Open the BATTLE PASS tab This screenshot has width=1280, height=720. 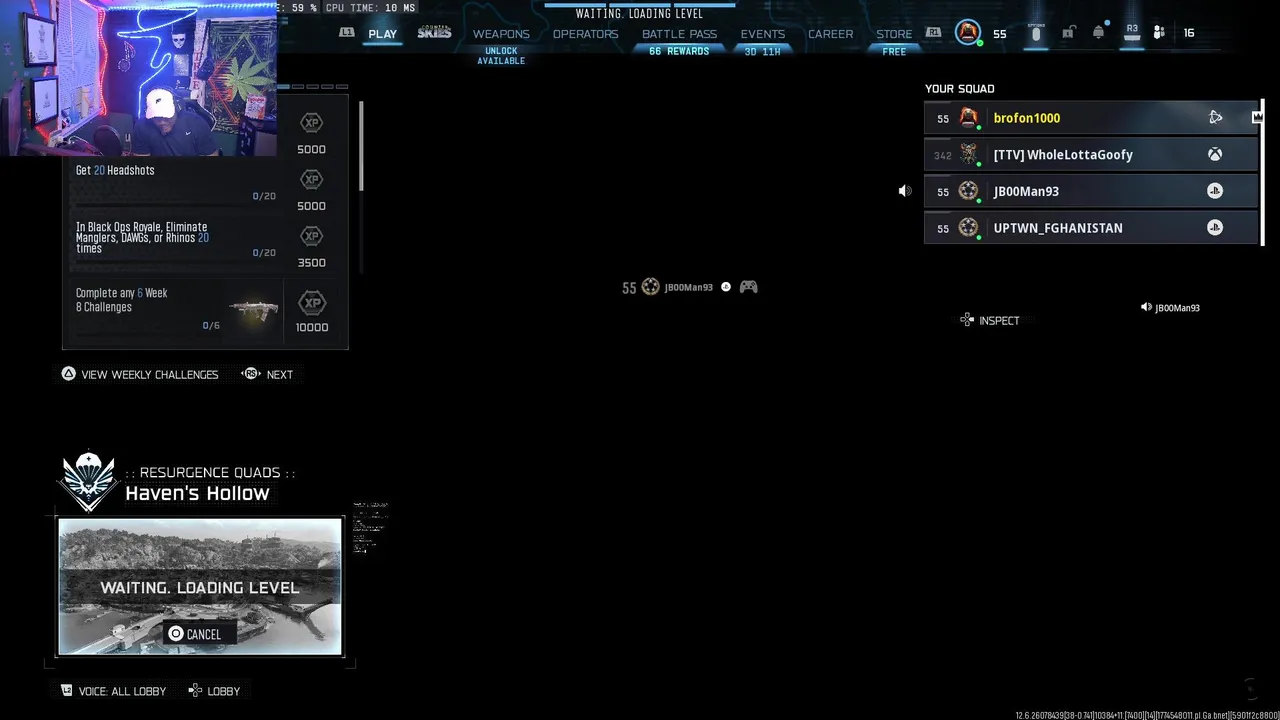[x=679, y=34]
